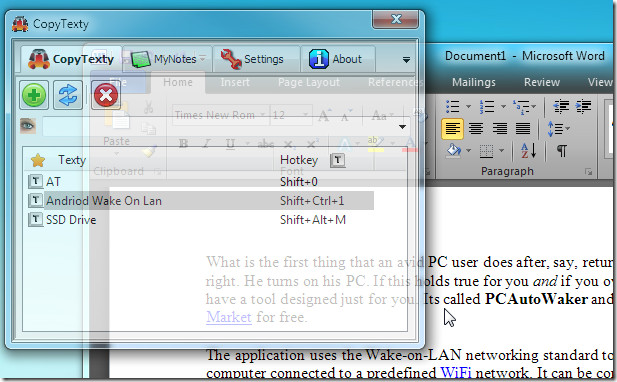
Task: Follow the WiFi link in the Word document
Action: click(x=456, y=372)
